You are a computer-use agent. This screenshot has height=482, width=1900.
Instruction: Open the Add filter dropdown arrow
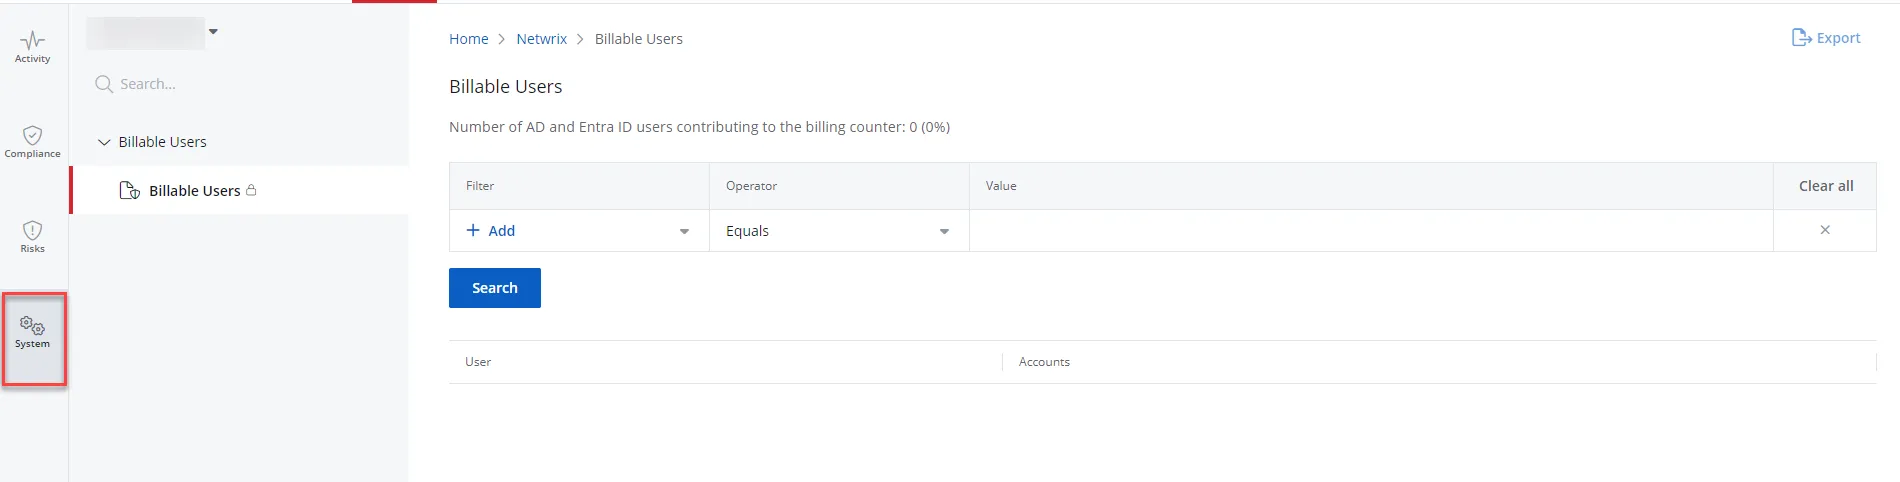684,231
